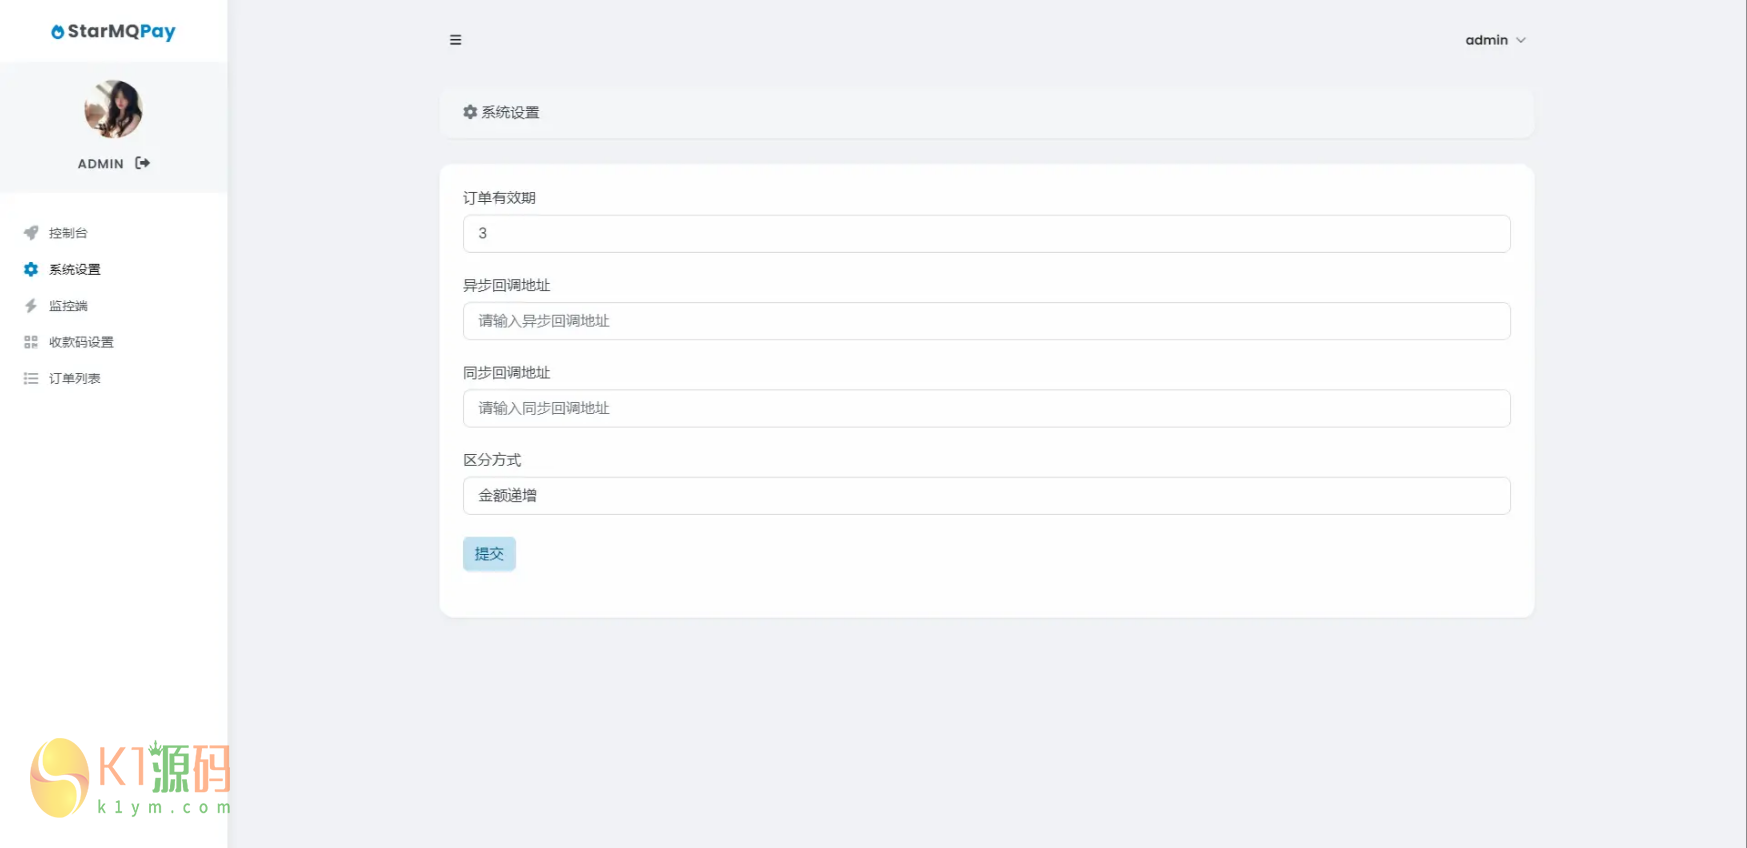Toggle the sidebar with the hamburger icon
Image resolution: width=1747 pixels, height=848 pixels.
[456, 40]
